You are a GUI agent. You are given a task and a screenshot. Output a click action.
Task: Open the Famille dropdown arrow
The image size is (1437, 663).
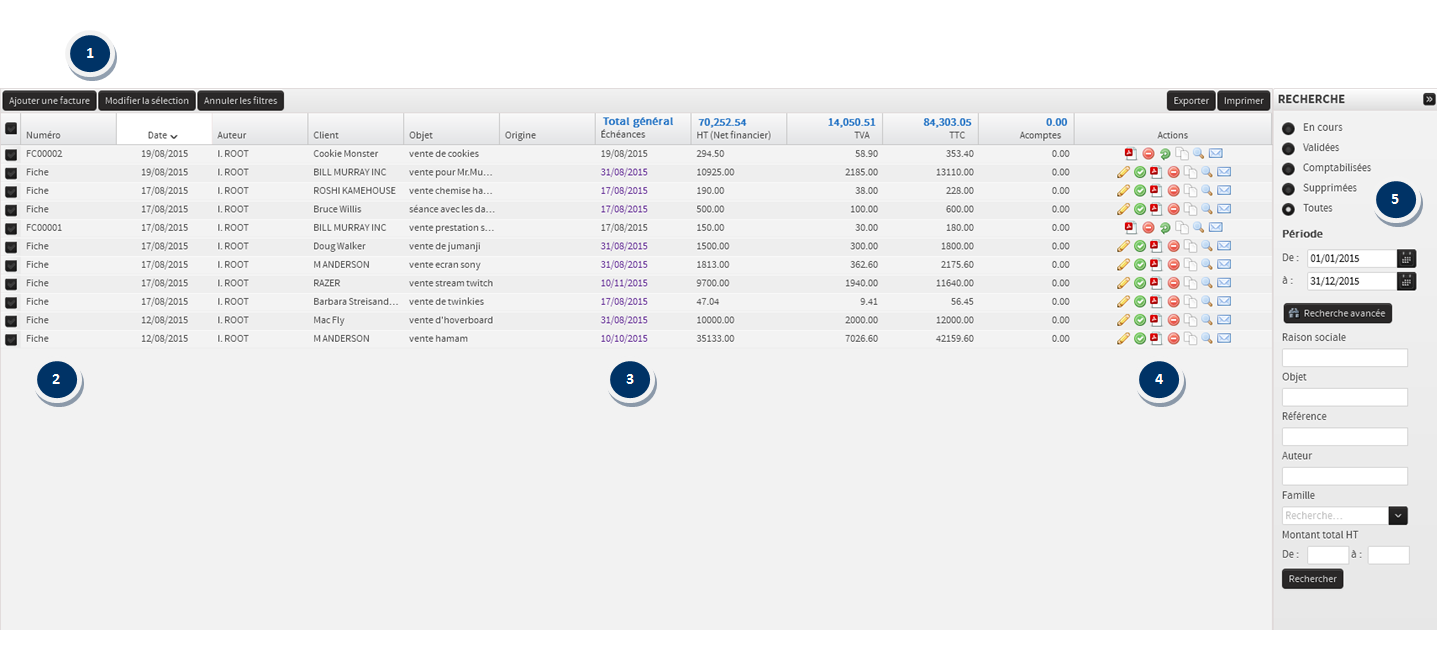(1398, 516)
